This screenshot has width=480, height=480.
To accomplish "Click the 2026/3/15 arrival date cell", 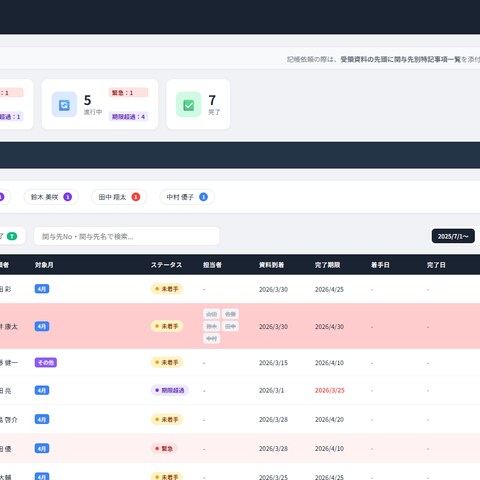I will [273, 363].
